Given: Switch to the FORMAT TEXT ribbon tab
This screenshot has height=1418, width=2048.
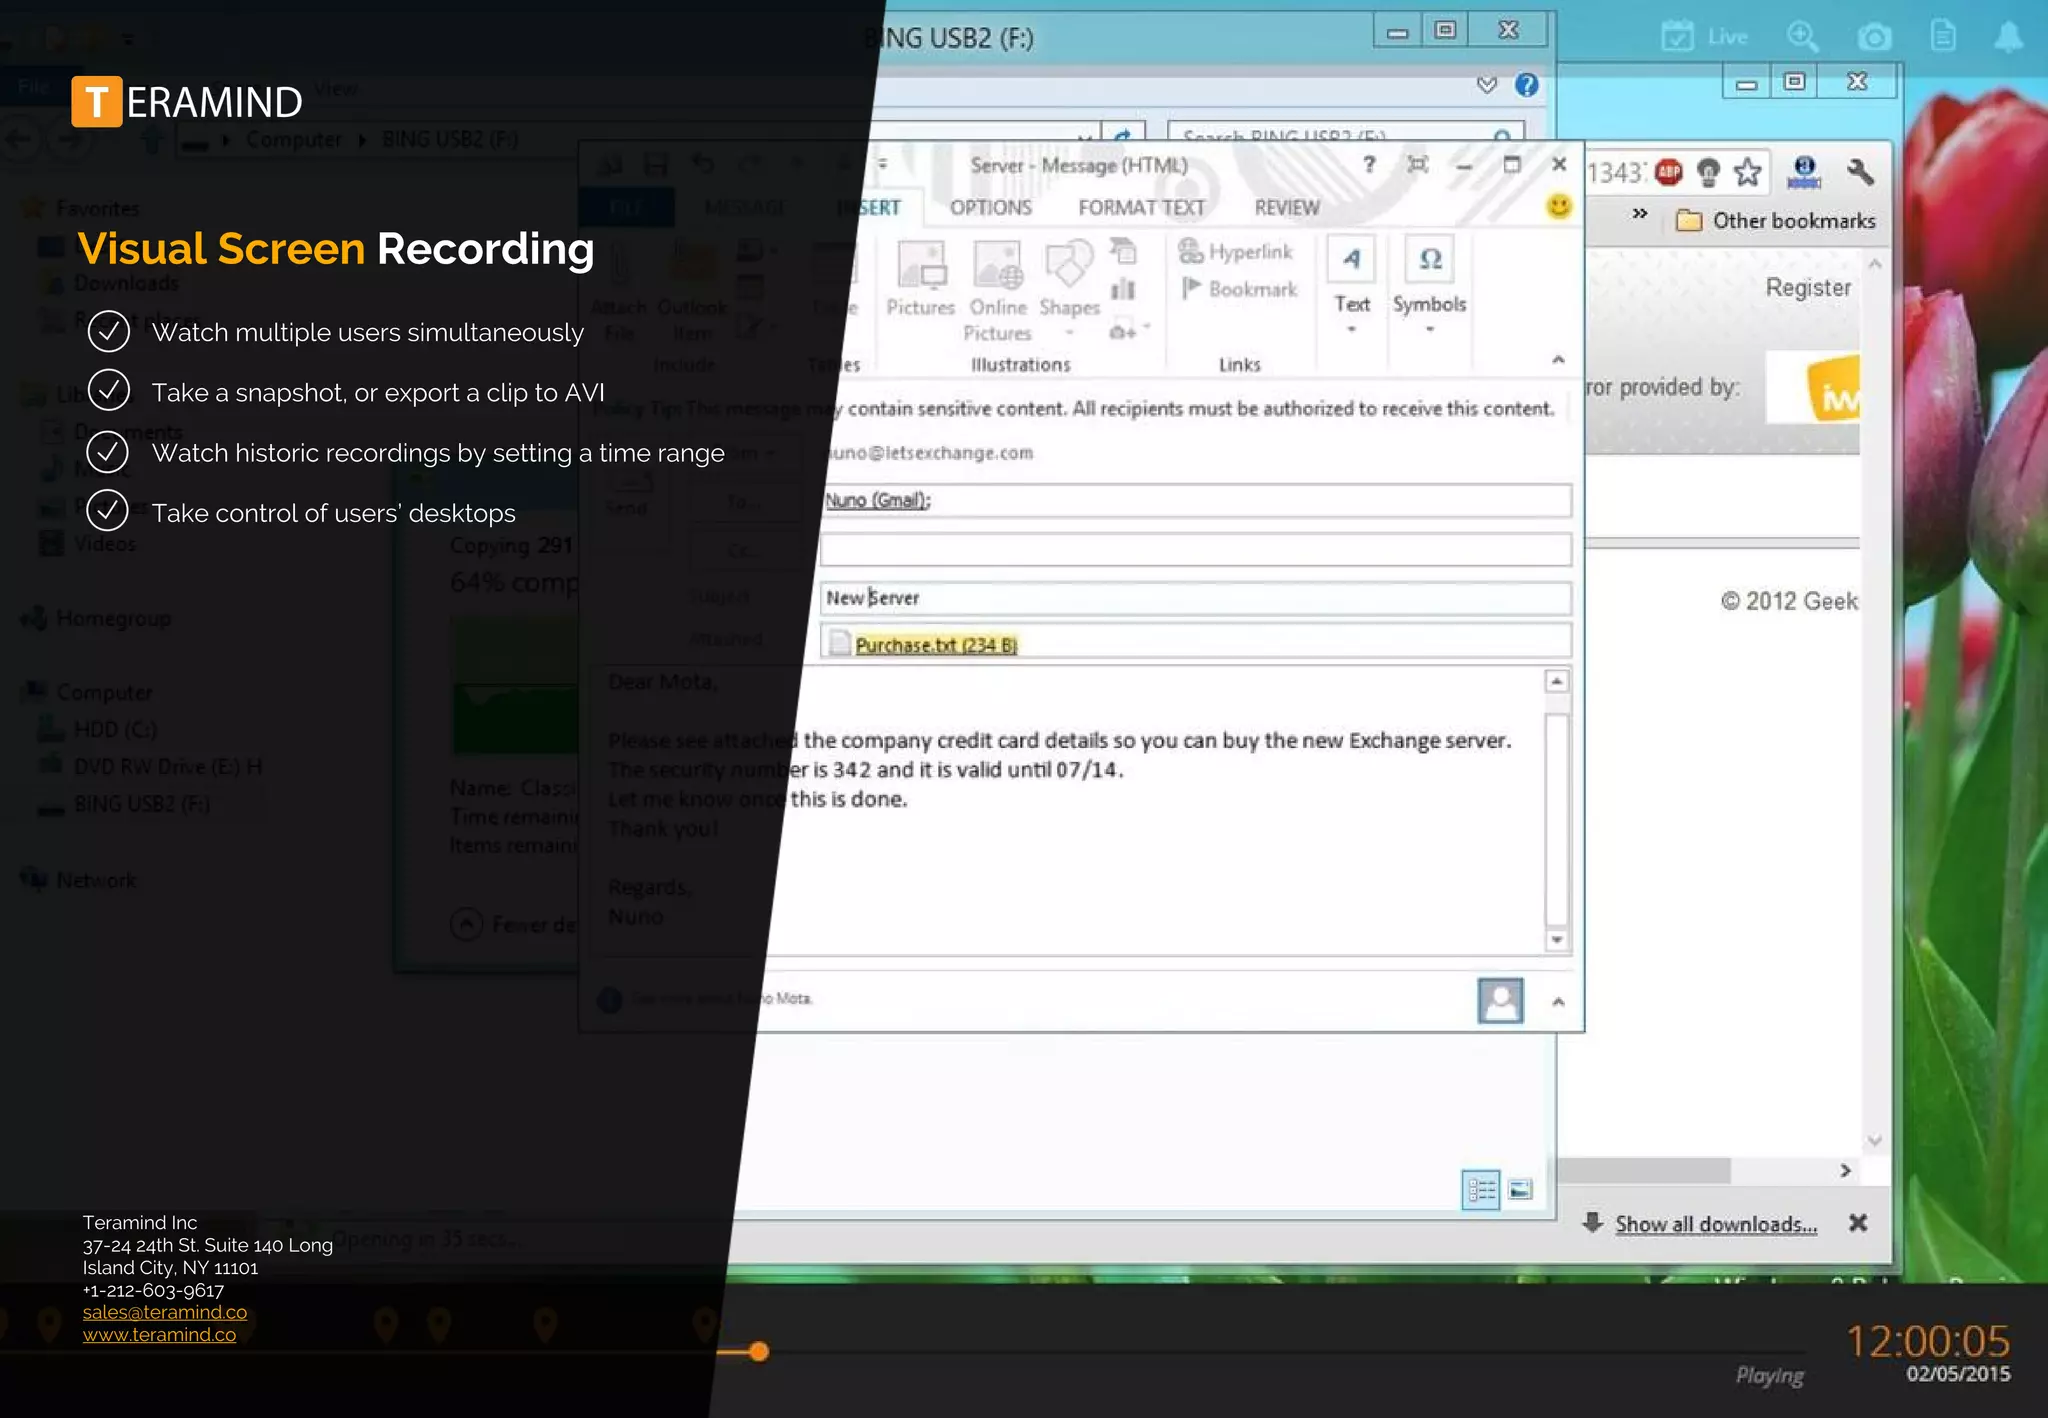Looking at the screenshot, I should (x=1141, y=208).
